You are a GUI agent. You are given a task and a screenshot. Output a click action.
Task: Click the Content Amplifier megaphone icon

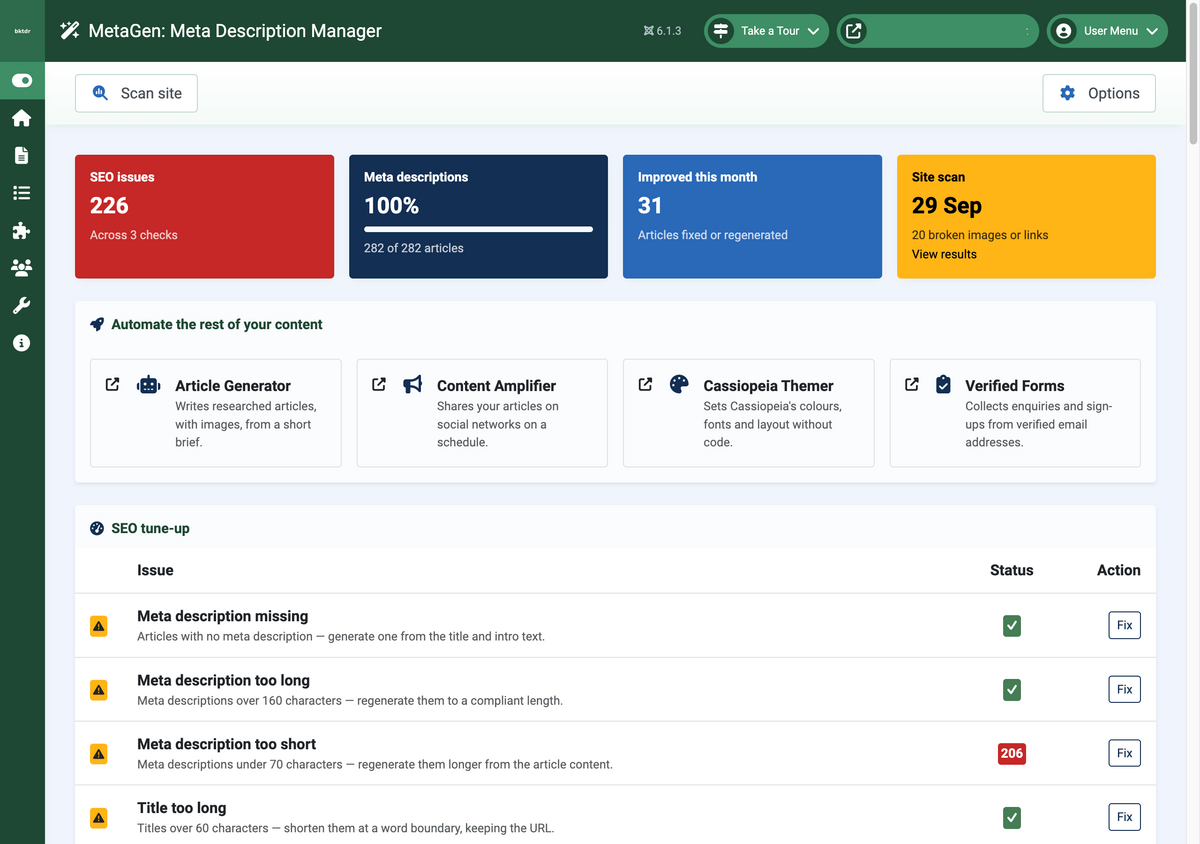coord(413,384)
